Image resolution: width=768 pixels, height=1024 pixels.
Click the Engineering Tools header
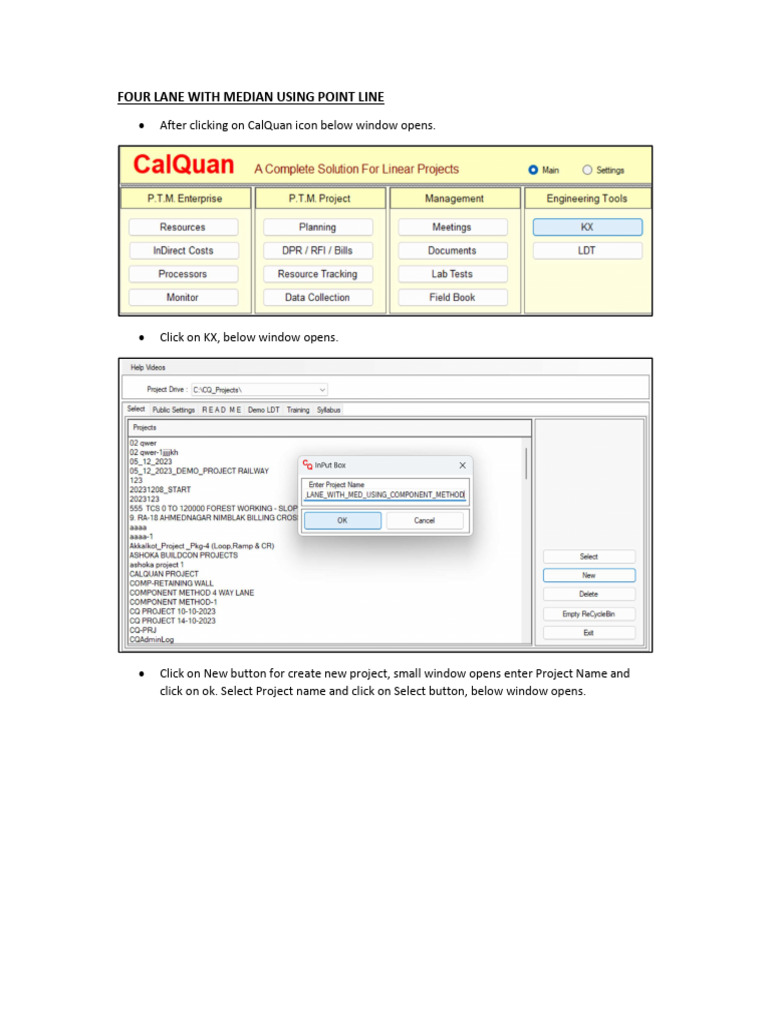pos(587,199)
